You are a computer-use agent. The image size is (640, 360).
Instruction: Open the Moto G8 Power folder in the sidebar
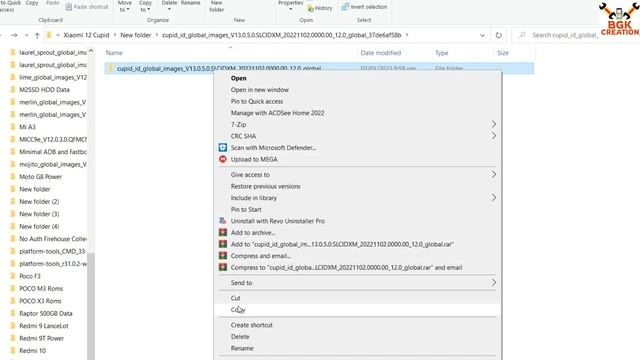pos(40,177)
